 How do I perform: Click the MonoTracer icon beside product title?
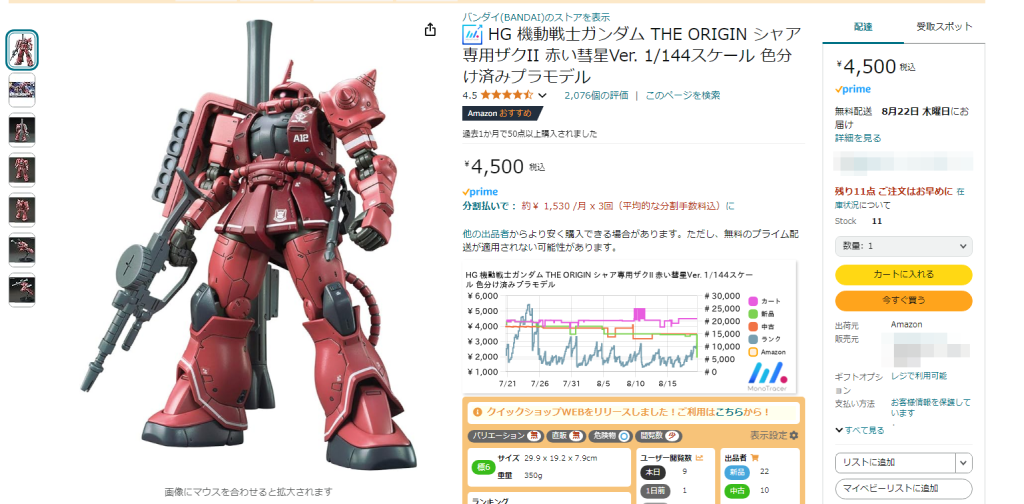[472, 35]
